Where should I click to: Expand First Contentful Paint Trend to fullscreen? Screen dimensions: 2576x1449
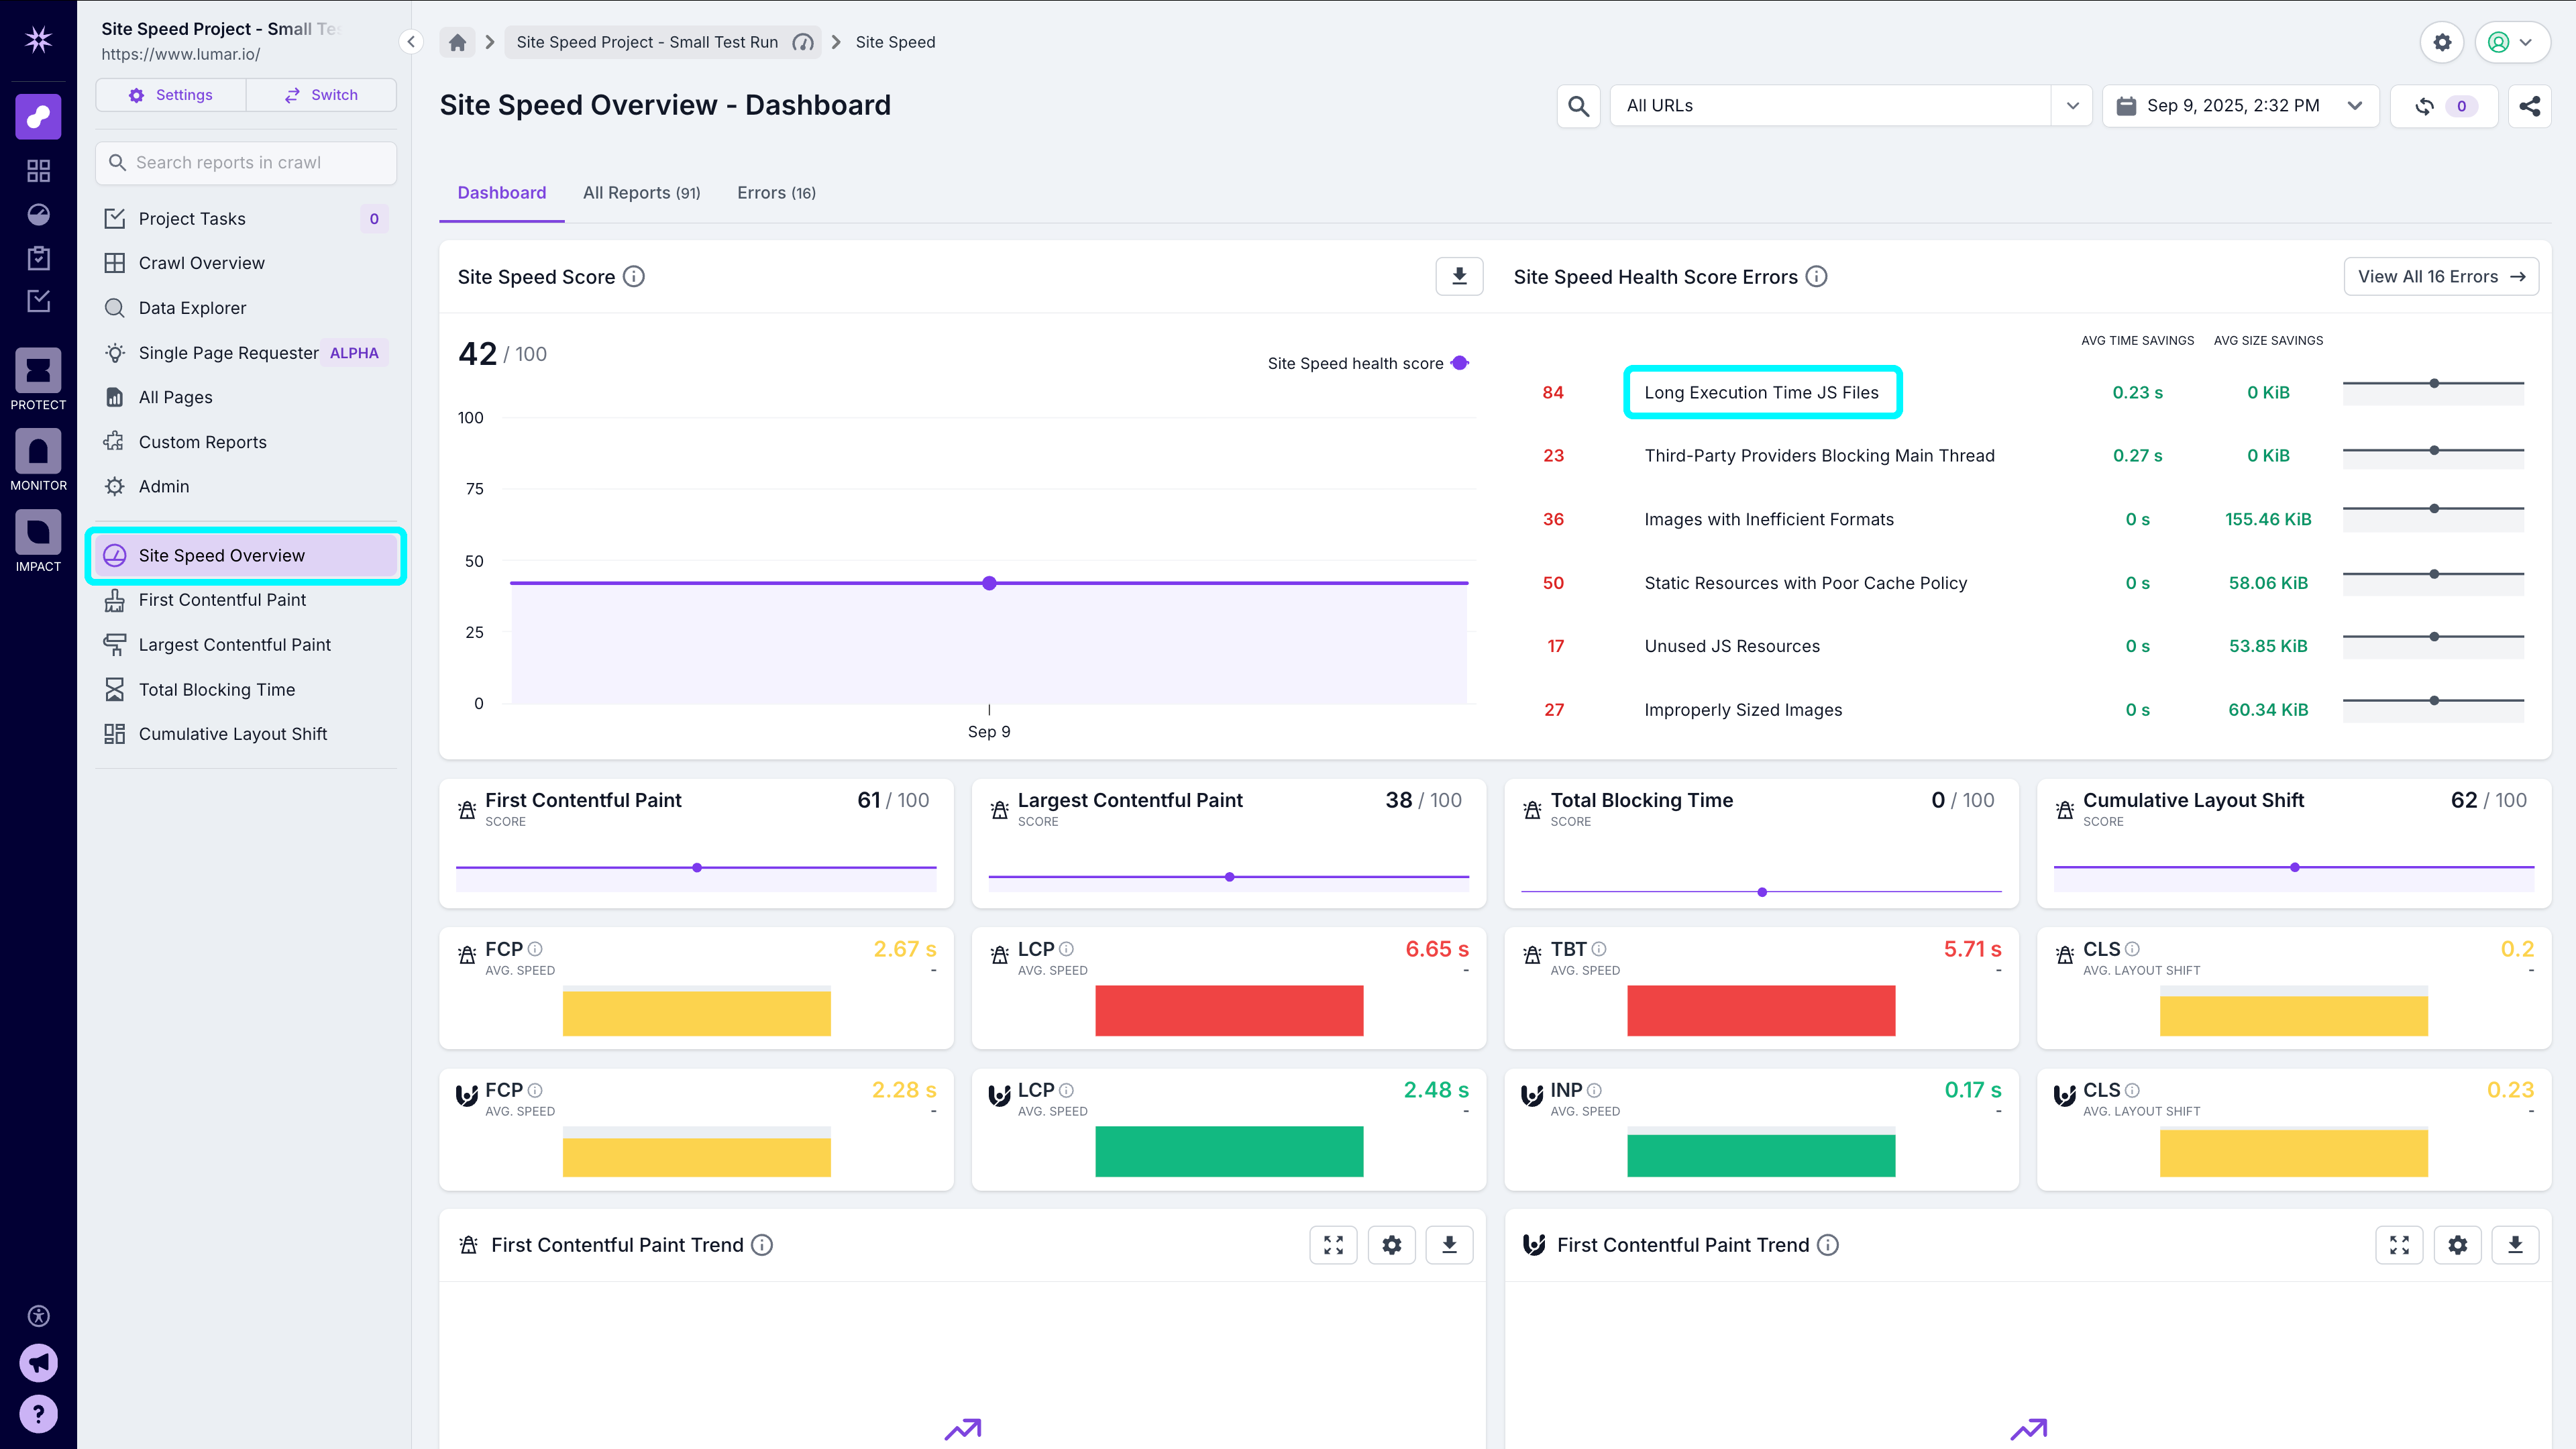[1333, 1245]
